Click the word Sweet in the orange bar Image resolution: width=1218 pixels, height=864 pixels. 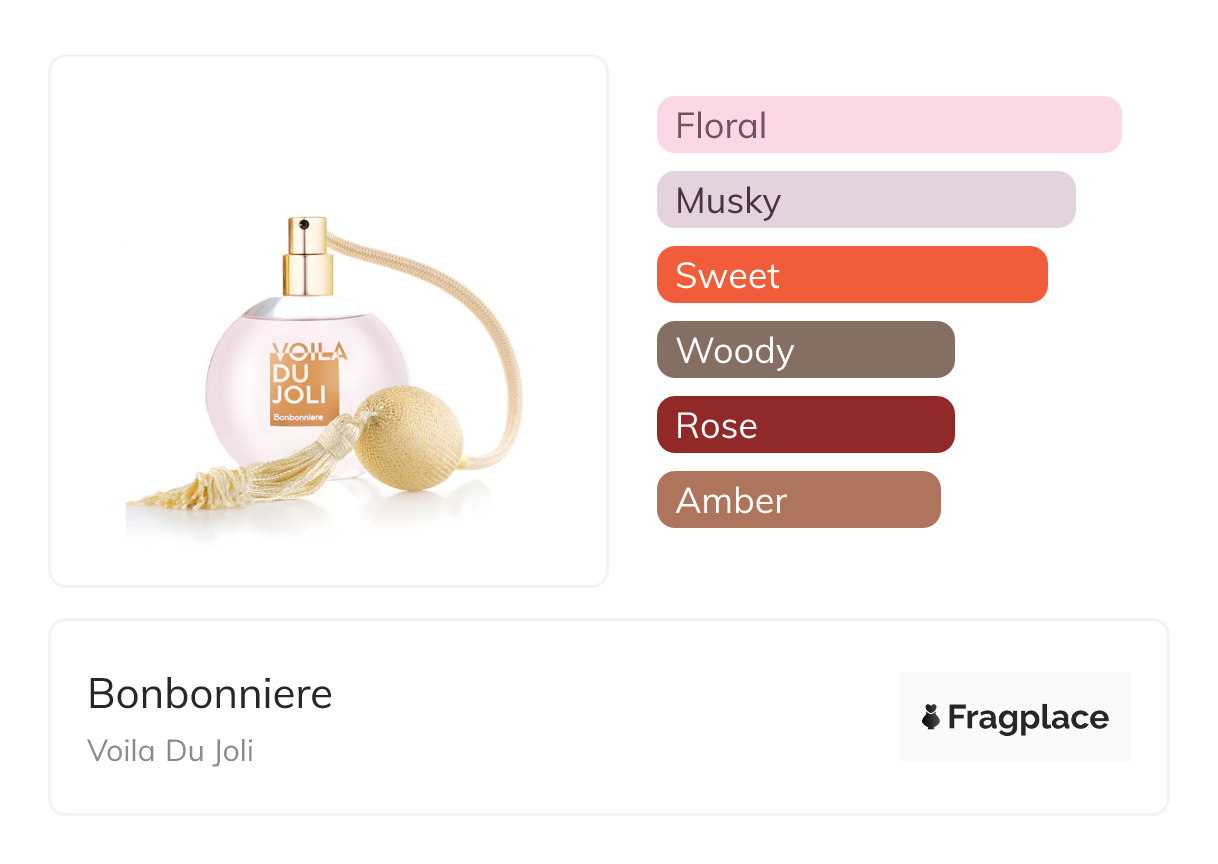click(727, 276)
